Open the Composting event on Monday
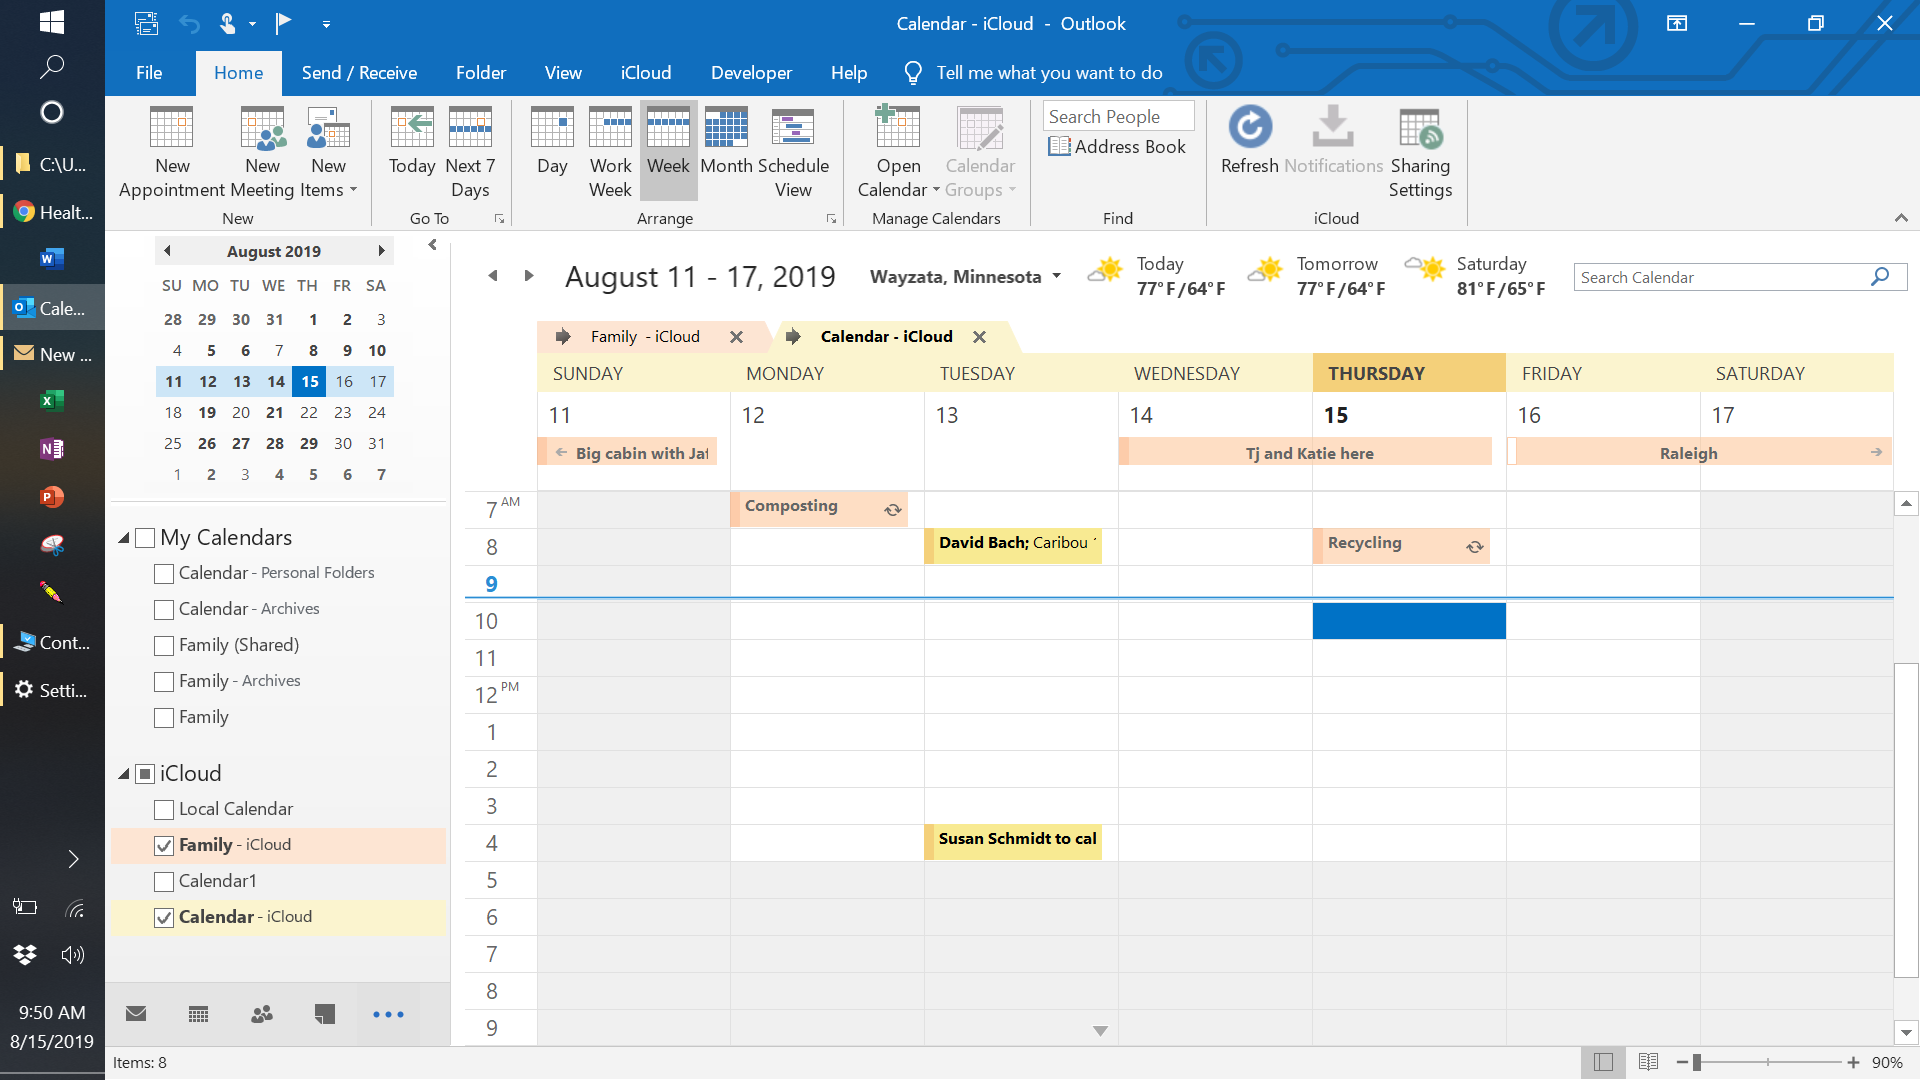The width and height of the screenshot is (1920, 1080). 820,509
